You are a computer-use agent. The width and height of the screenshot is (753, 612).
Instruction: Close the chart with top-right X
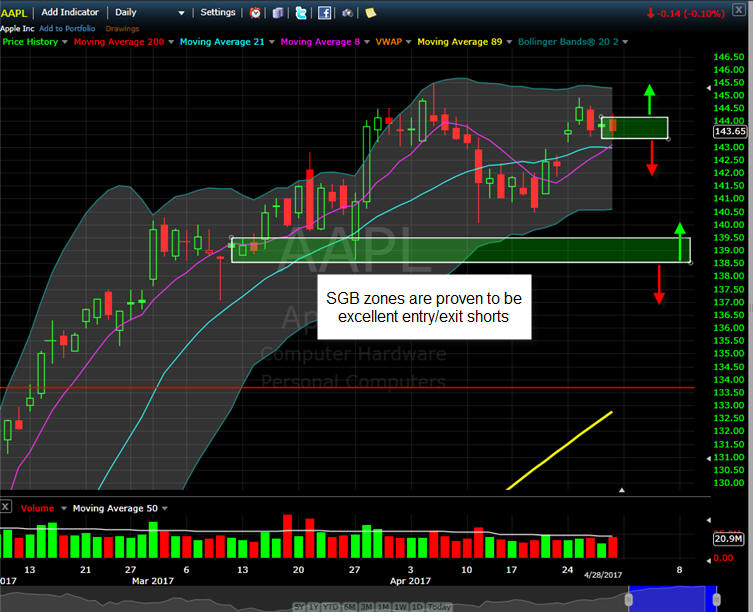coord(739,10)
